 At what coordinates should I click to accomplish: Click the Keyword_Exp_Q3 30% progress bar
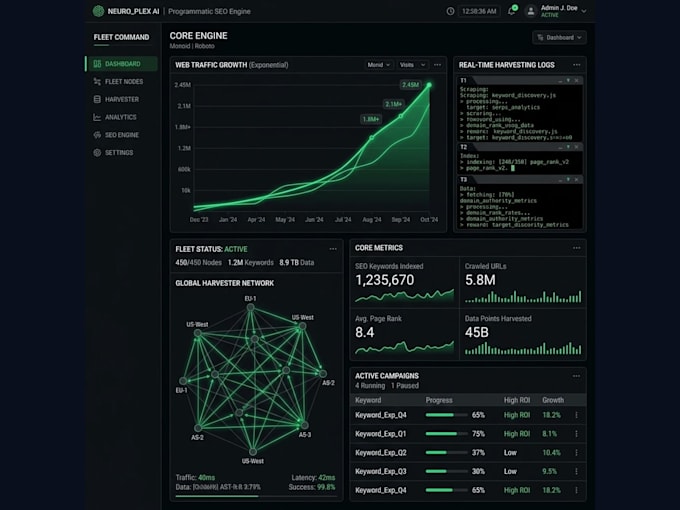(x=446, y=471)
